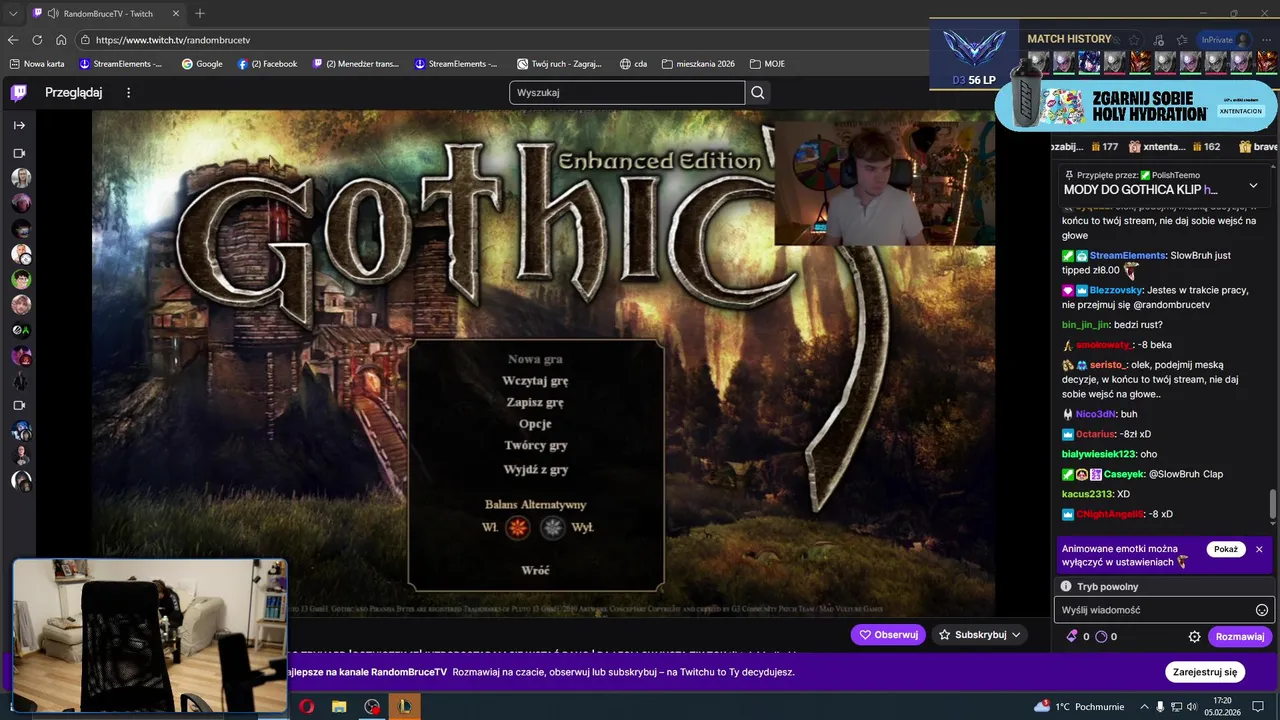The width and height of the screenshot is (1280, 720).
Task: Click chat username bialywiesiek123
Action: point(1099,454)
